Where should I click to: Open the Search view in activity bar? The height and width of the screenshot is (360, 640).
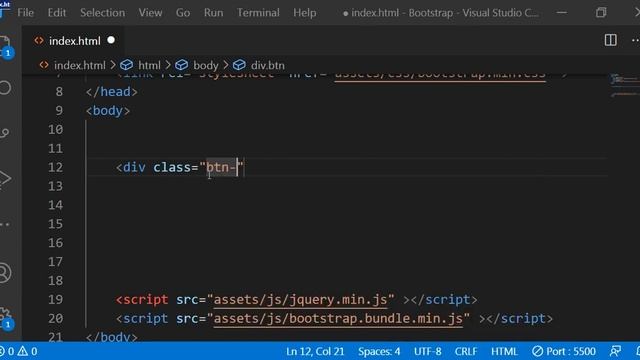pyautogui.click(x=5, y=88)
